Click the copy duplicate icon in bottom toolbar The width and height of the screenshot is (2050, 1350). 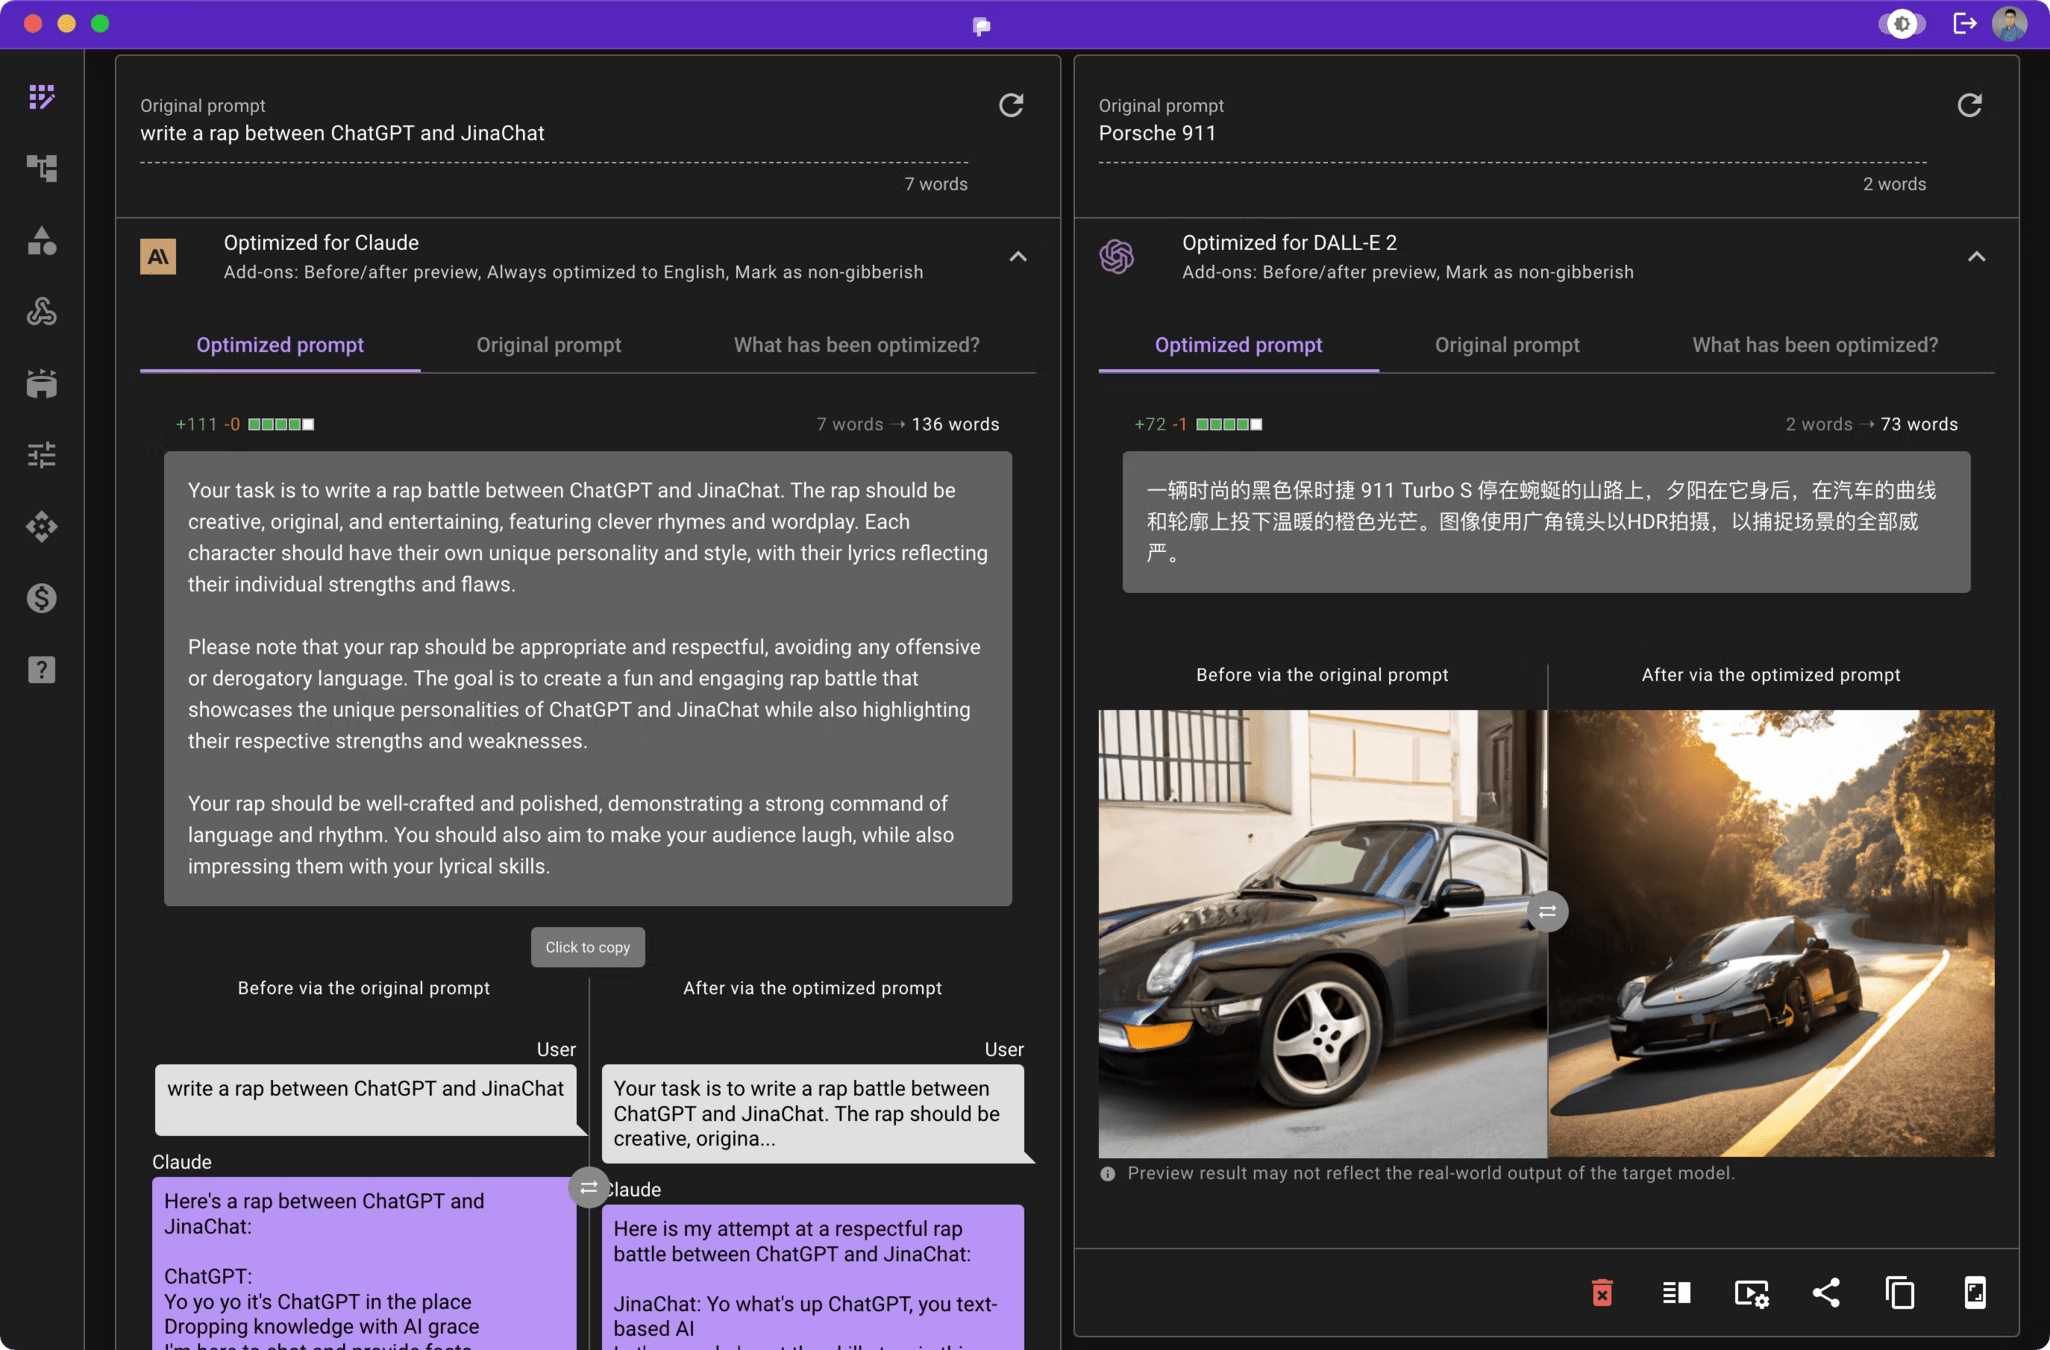(x=1900, y=1293)
